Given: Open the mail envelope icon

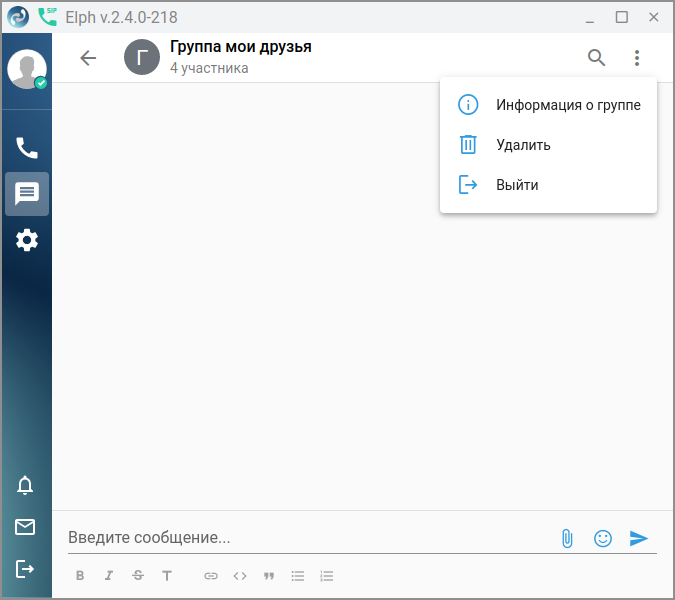Looking at the screenshot, I should coord(25,527).
